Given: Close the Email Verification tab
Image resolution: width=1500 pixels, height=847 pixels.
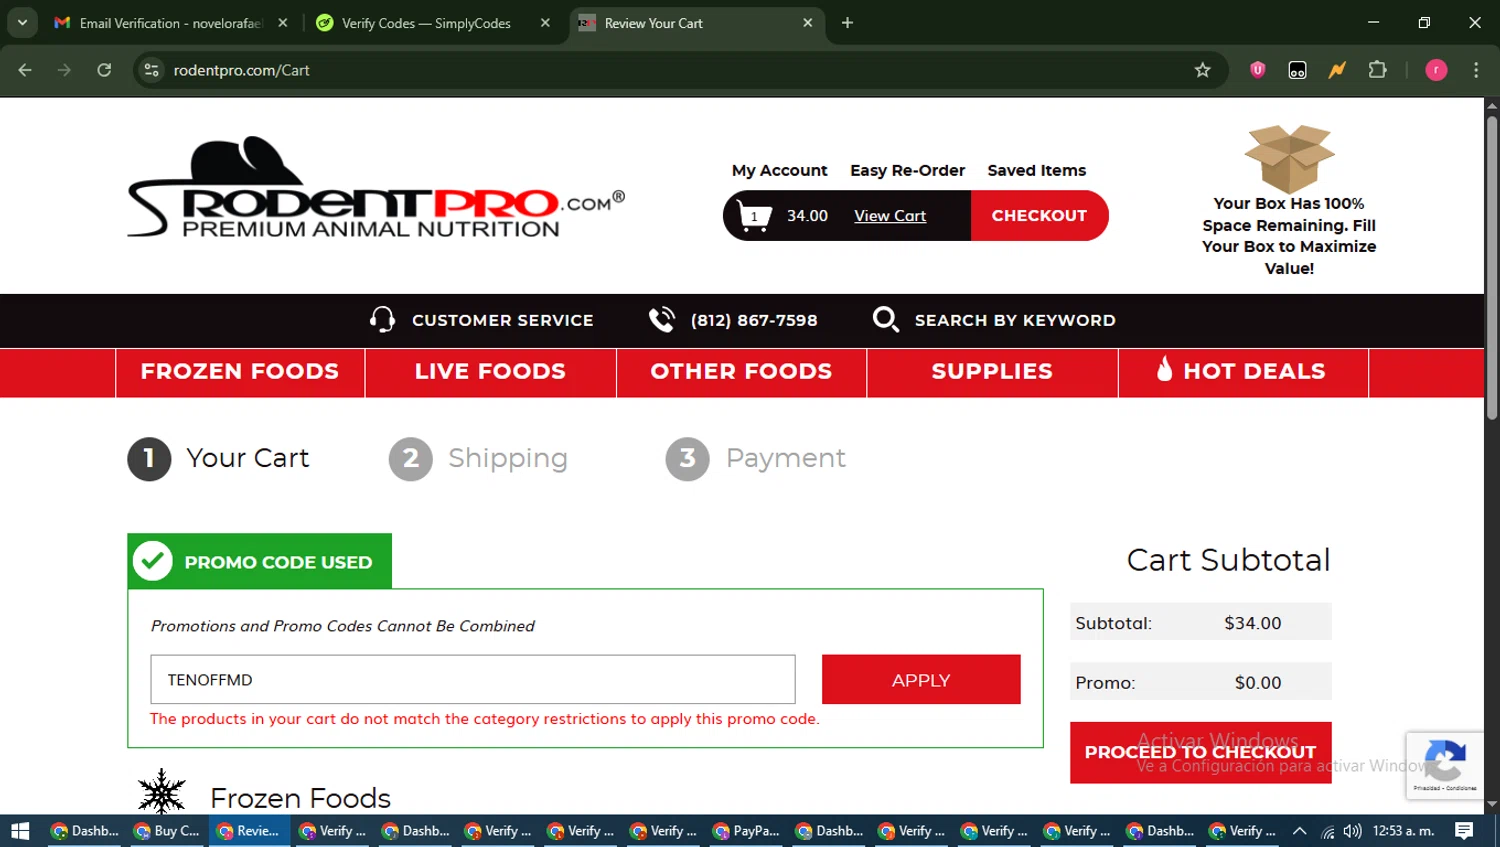Looking at the screenshot, I should point(283,23).
